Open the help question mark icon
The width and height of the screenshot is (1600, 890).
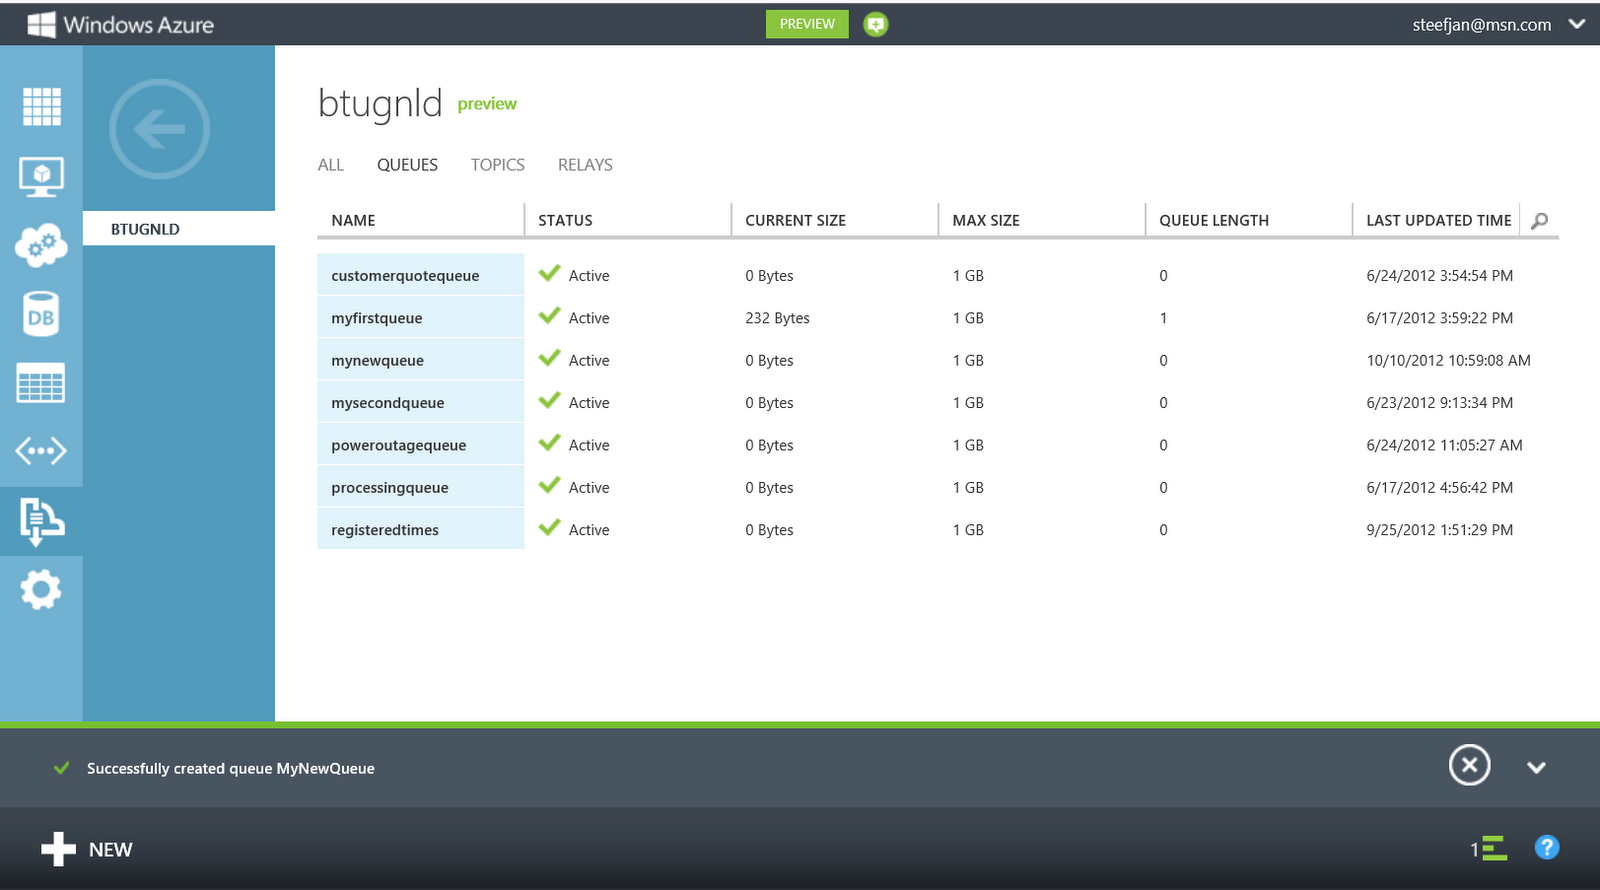coord(1546,848)
